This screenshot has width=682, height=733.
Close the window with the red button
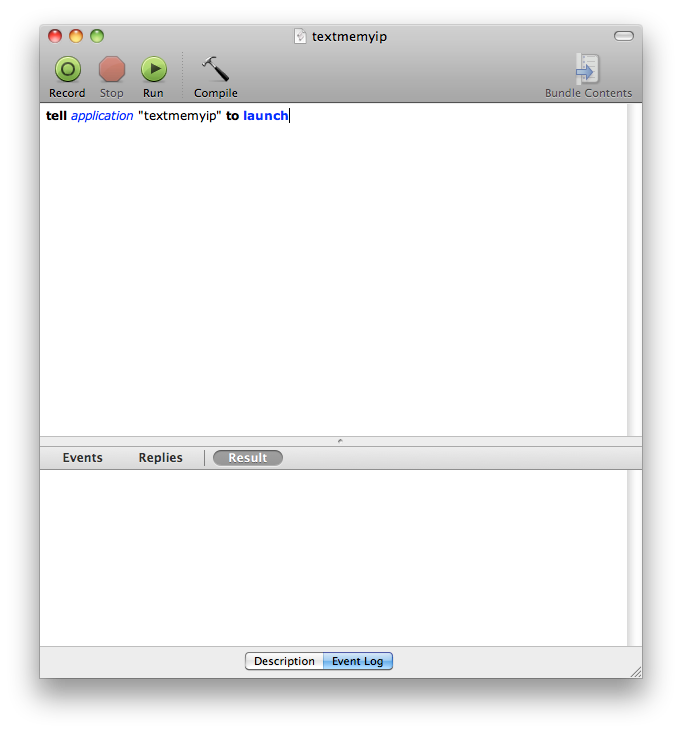55,36
